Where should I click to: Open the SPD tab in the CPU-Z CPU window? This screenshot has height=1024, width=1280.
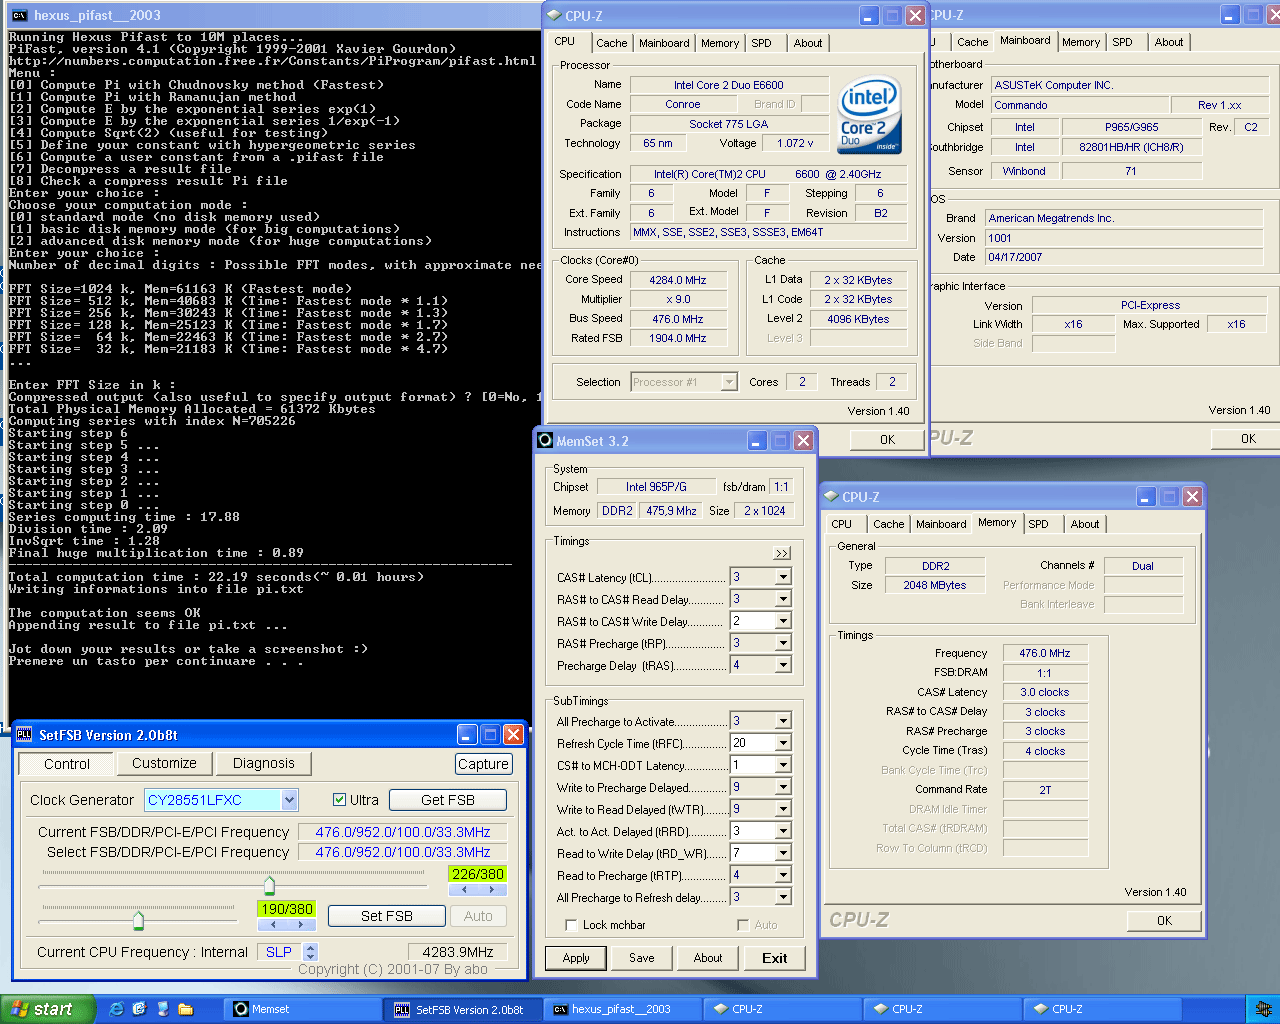point(761,43)
